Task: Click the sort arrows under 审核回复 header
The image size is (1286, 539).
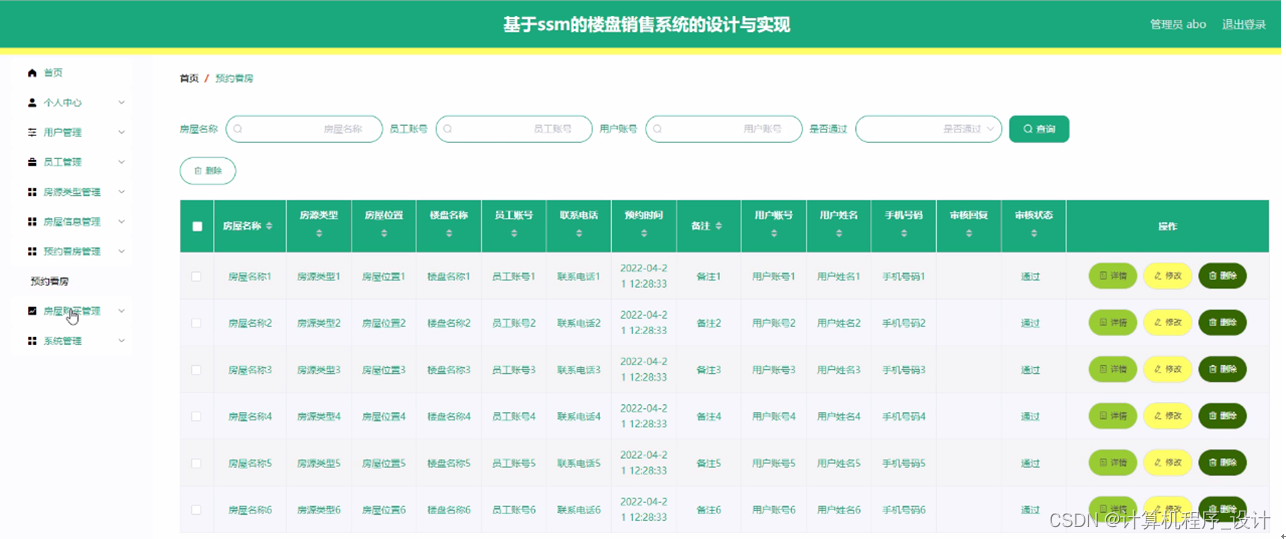Action: (x=969, y=233)
